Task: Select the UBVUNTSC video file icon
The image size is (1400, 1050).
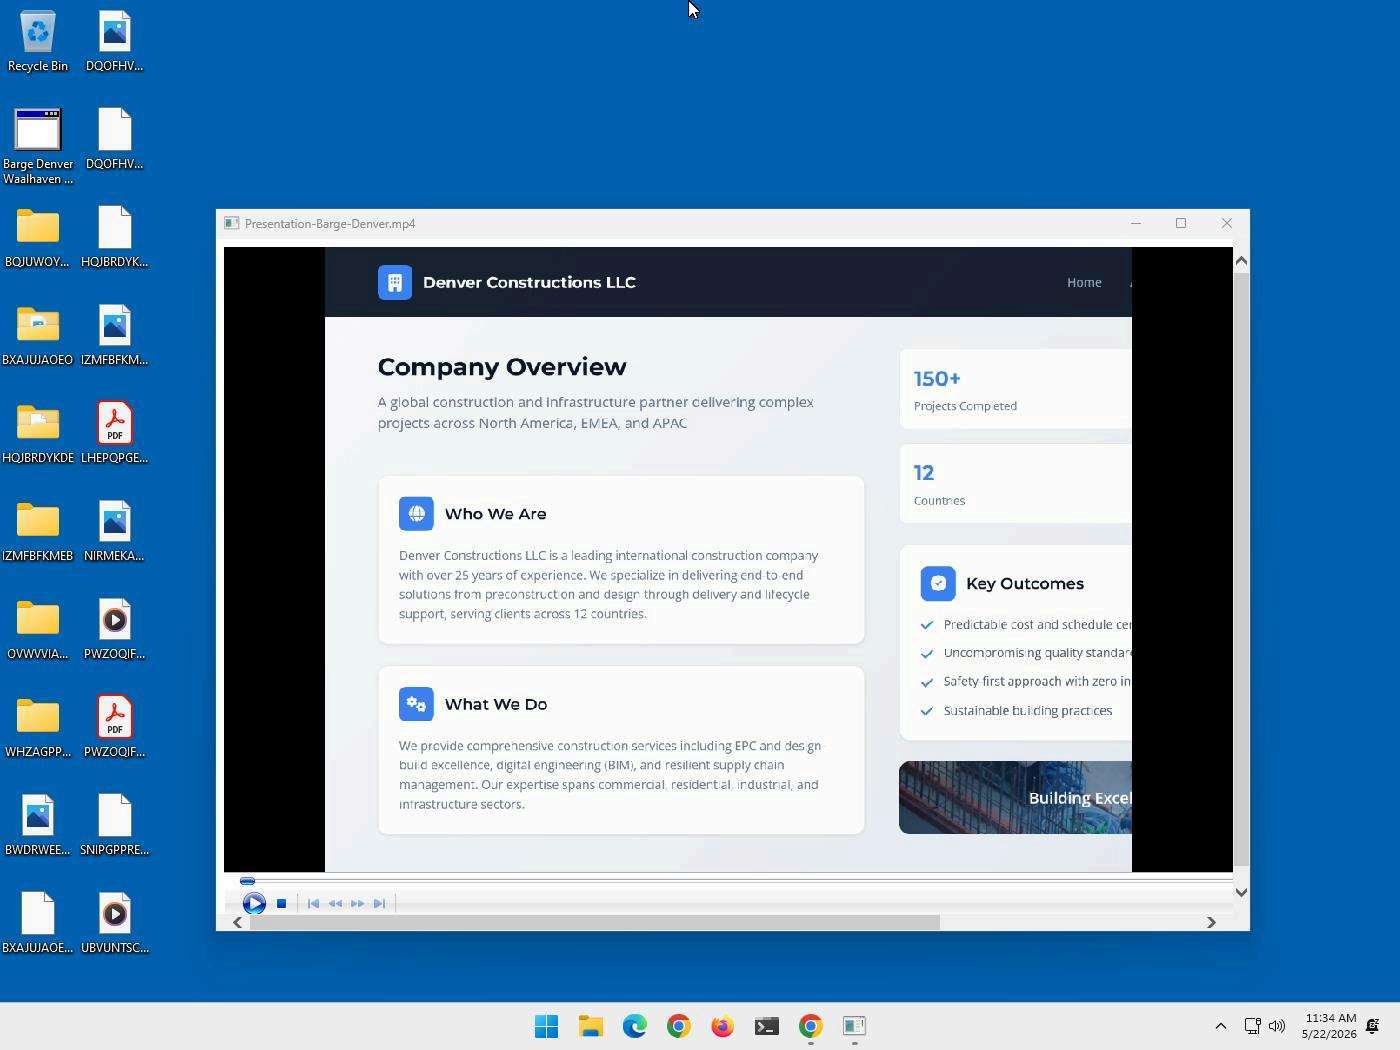Action: tap(115, 924)
